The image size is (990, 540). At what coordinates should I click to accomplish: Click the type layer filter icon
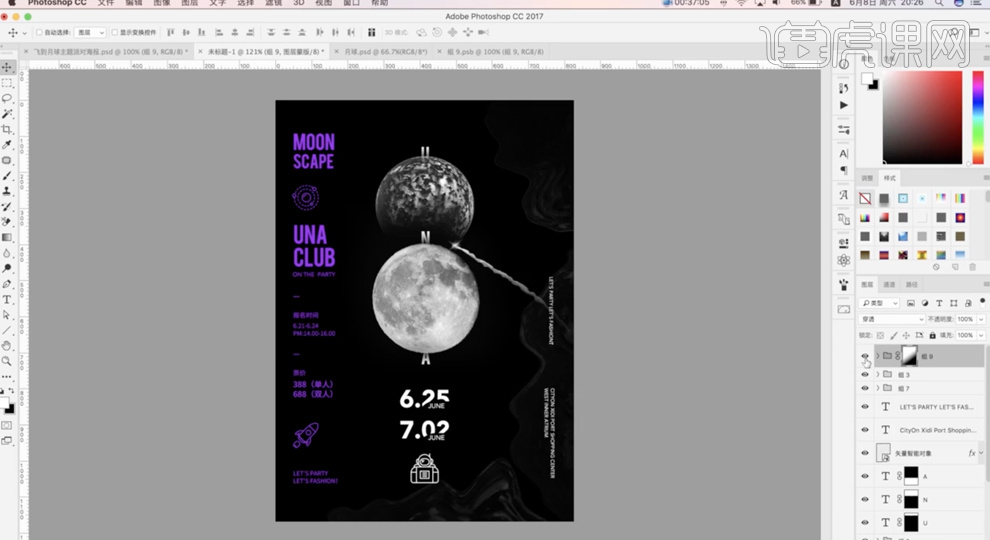click(x=939, y=303)
